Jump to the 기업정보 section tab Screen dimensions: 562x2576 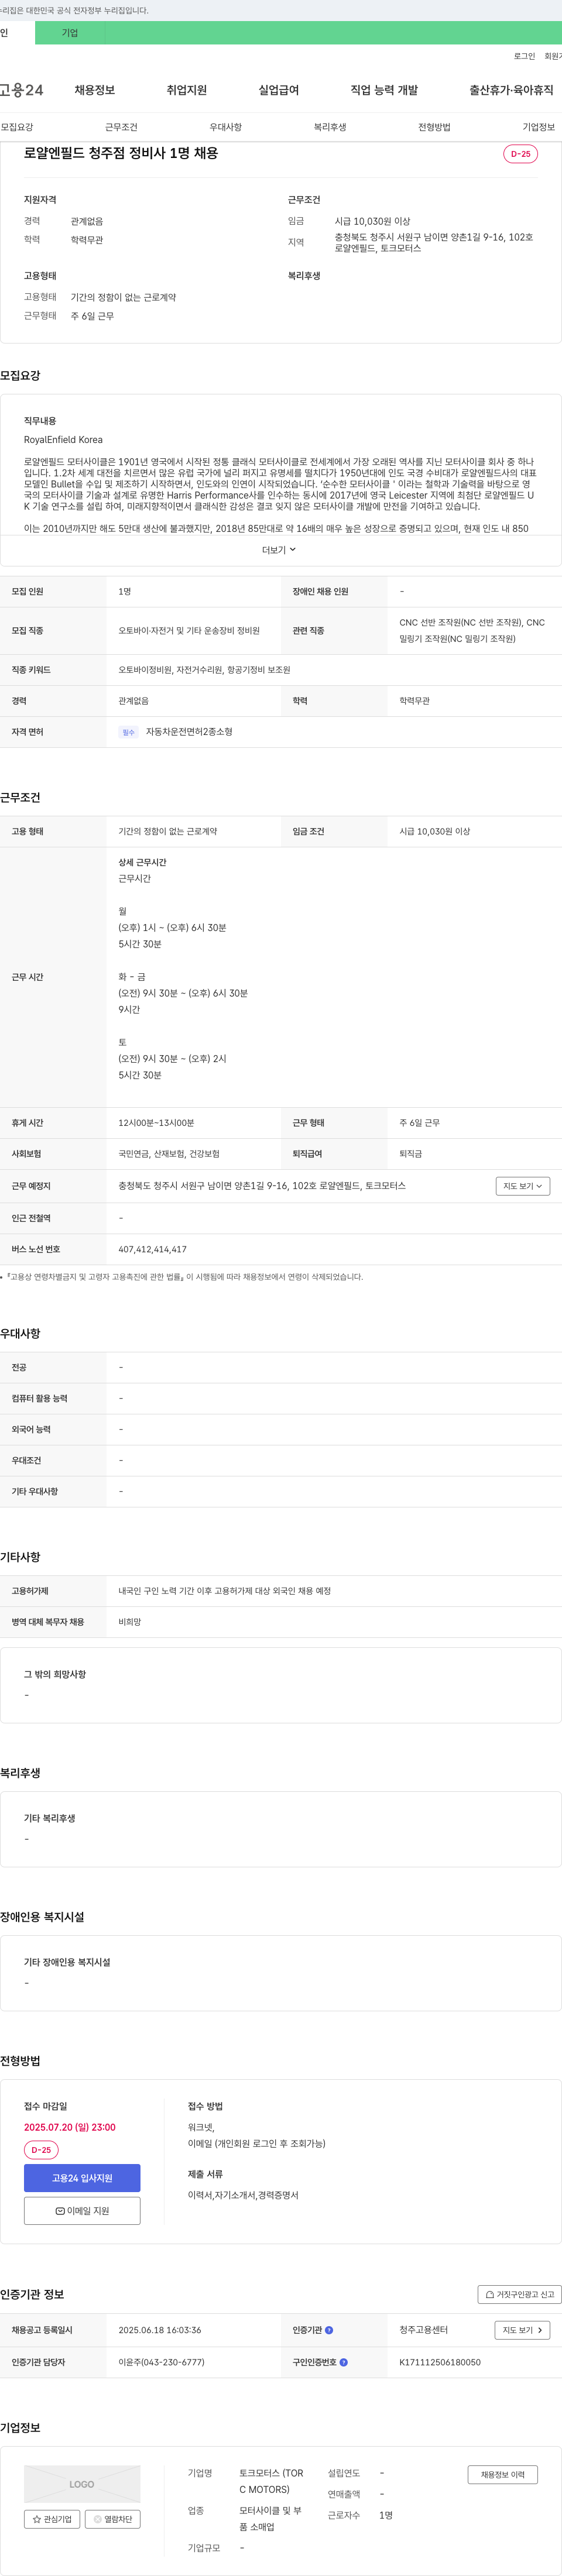pyautogui.click(x=539, y=127)
